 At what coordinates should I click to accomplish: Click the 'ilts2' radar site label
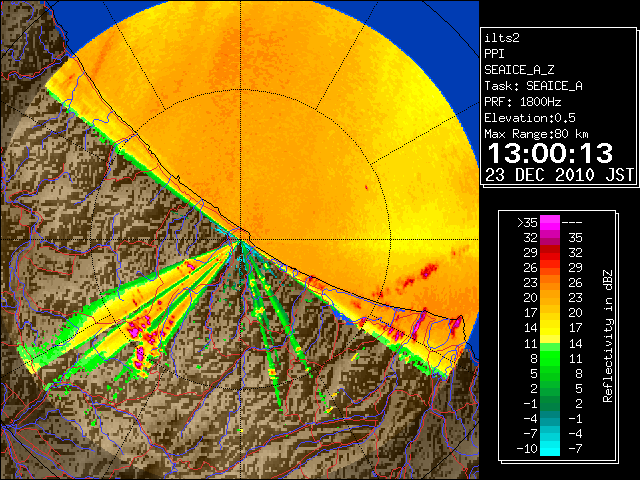pos(502,38)
